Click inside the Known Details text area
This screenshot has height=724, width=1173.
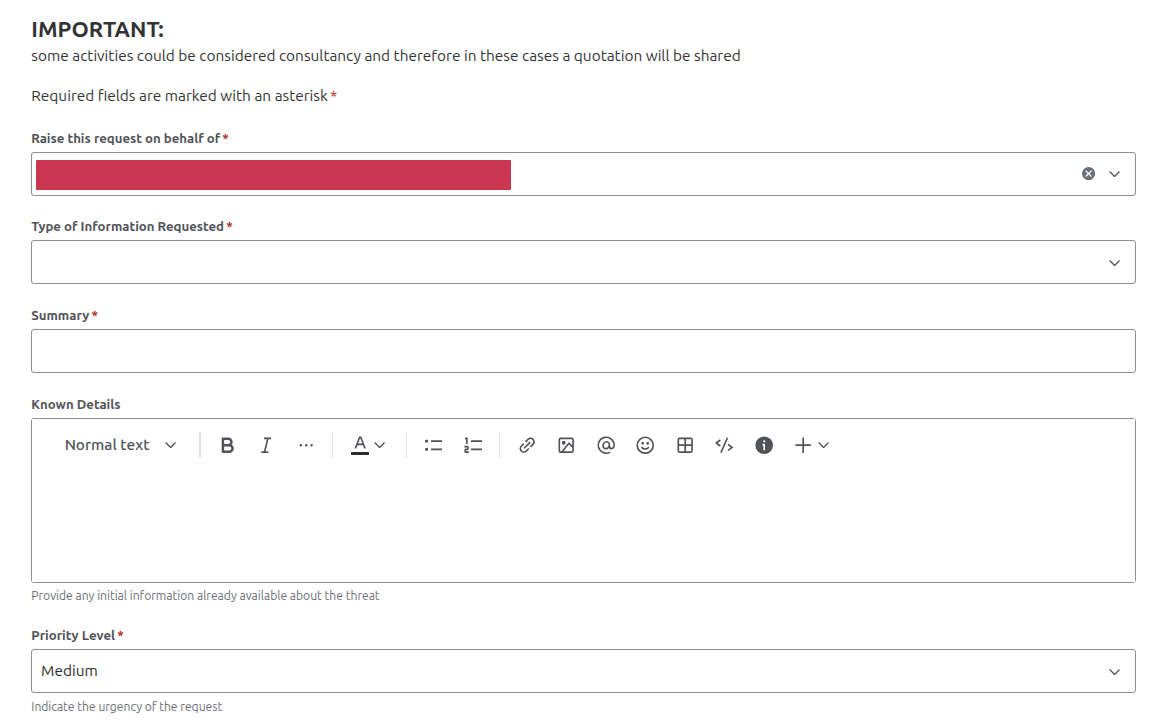coord(583,525)
